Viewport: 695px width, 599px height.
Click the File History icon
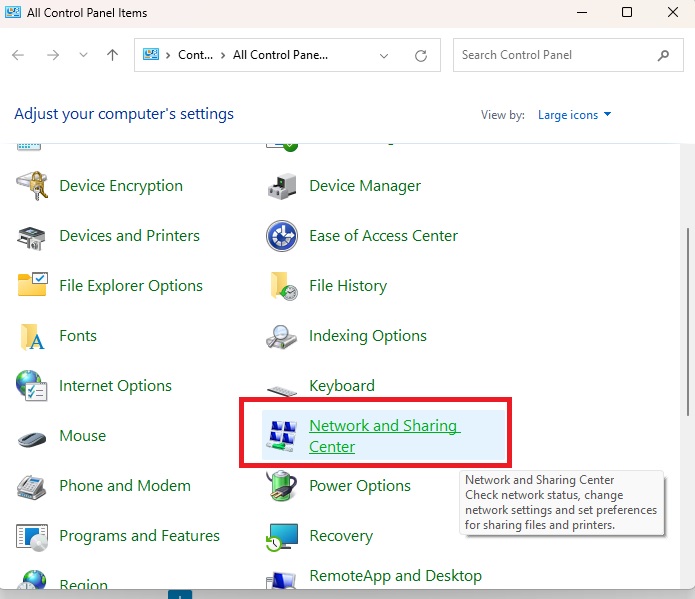click(x=284, y=286)
